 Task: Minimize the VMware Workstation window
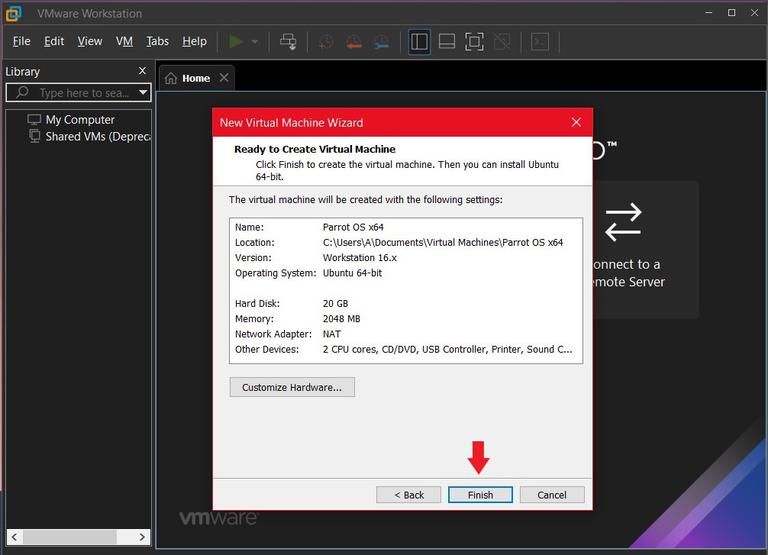tap(708, 13)
